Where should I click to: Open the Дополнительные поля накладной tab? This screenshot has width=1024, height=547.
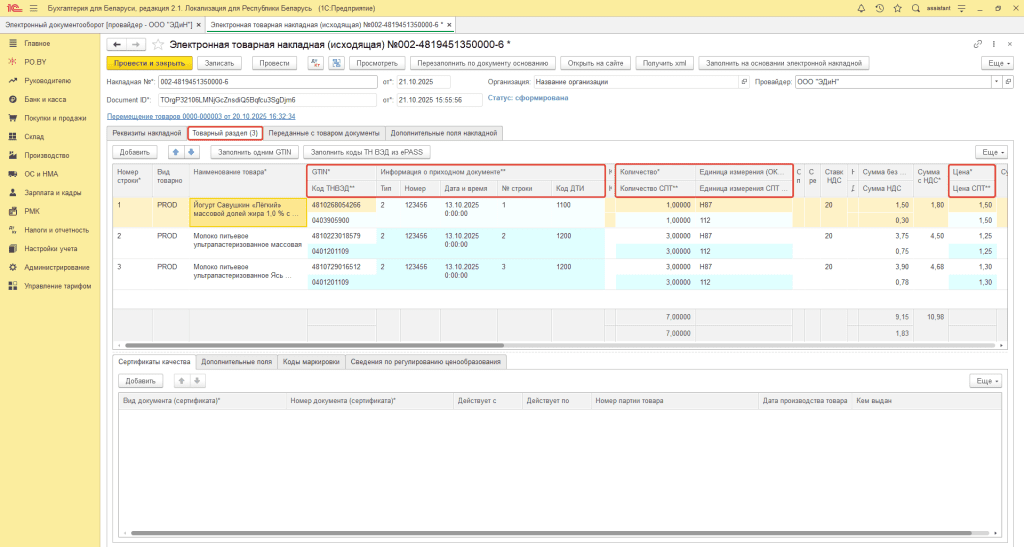(443, 133)
